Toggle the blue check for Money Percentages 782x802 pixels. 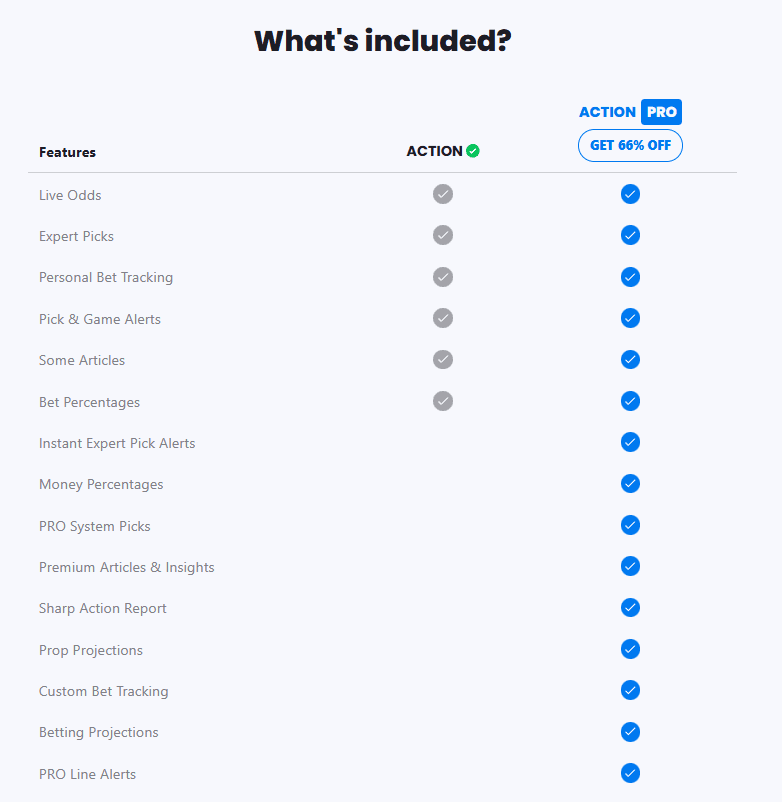coord(630,483)
